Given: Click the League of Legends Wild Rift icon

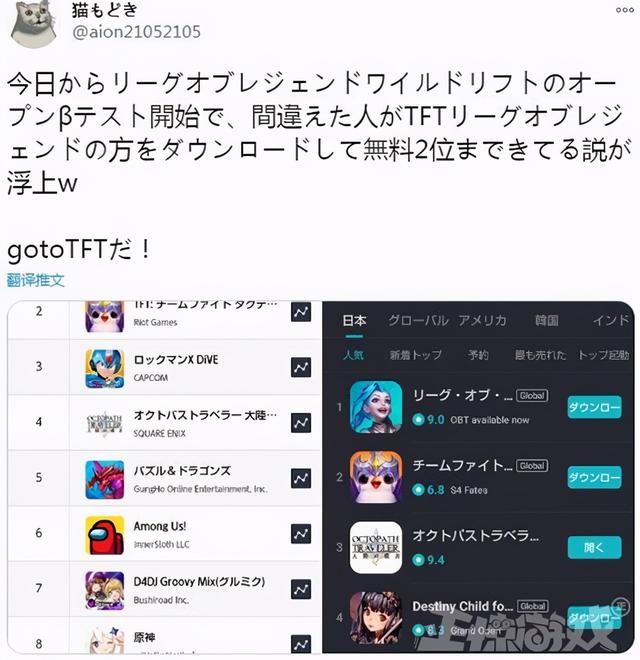Looking at the screenshot, I should (x=376, y=407).
